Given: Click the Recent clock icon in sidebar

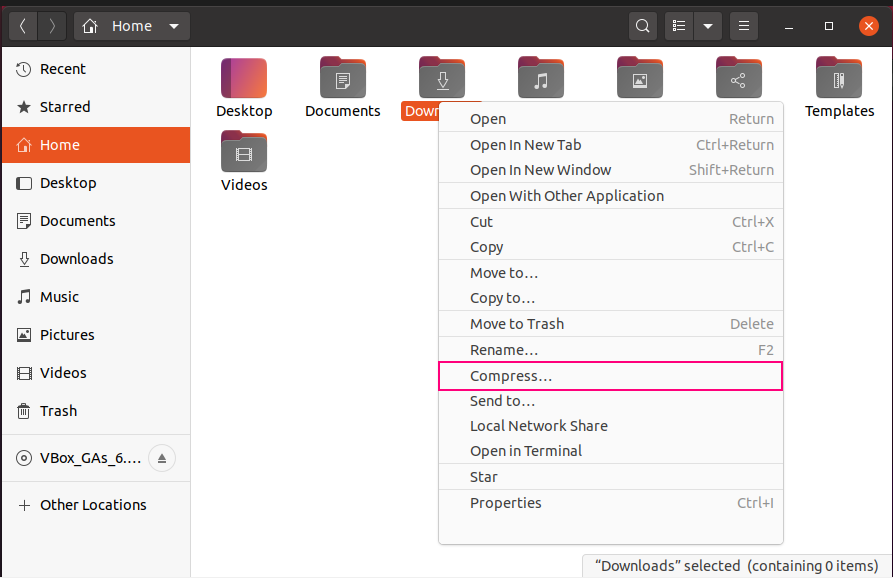Looking at the screenshot, I should (x=23, y=69).
